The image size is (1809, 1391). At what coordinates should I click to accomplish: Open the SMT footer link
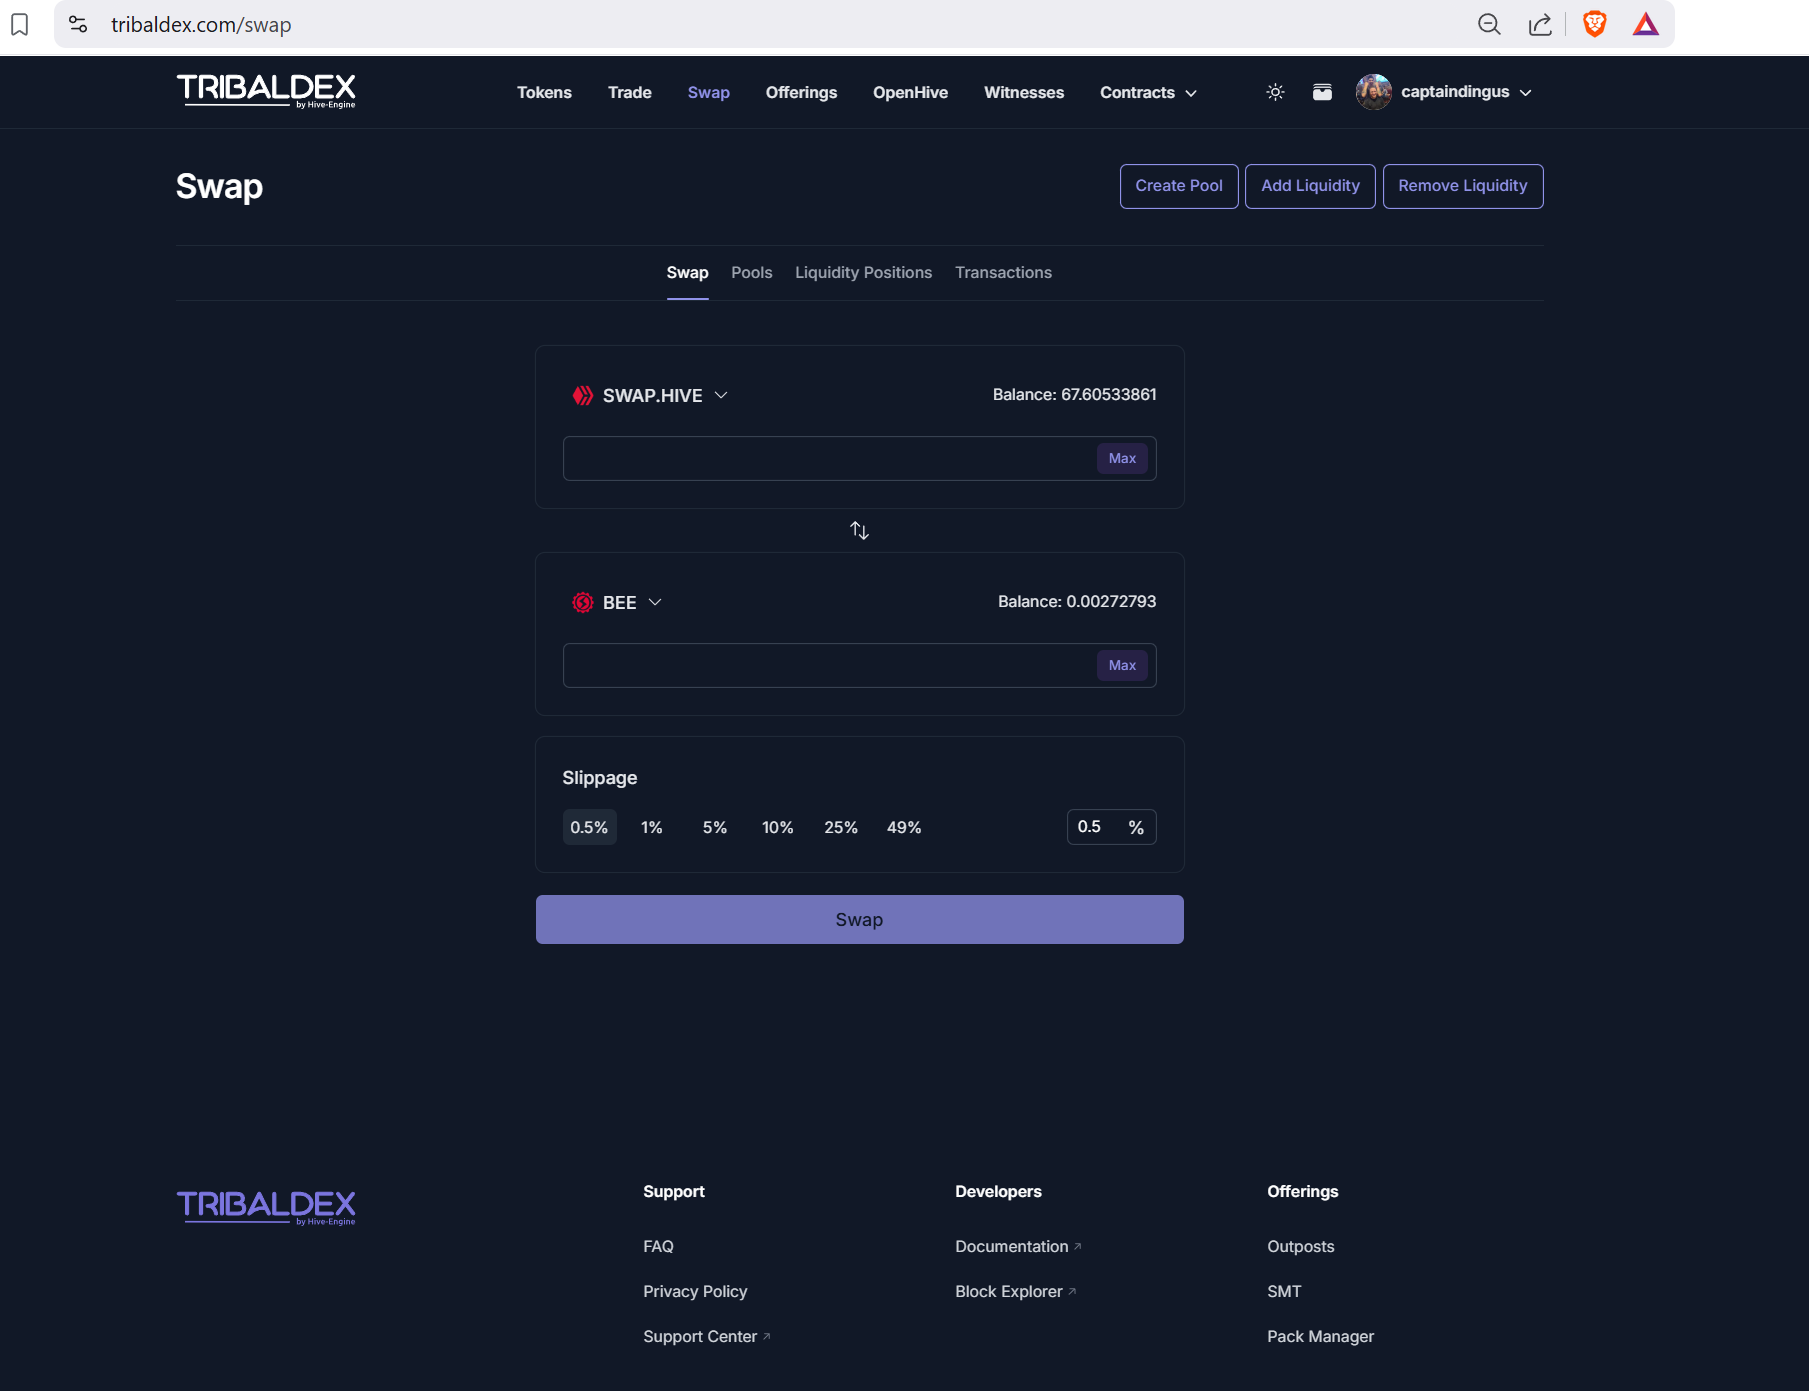(x=1284, y=1292)
